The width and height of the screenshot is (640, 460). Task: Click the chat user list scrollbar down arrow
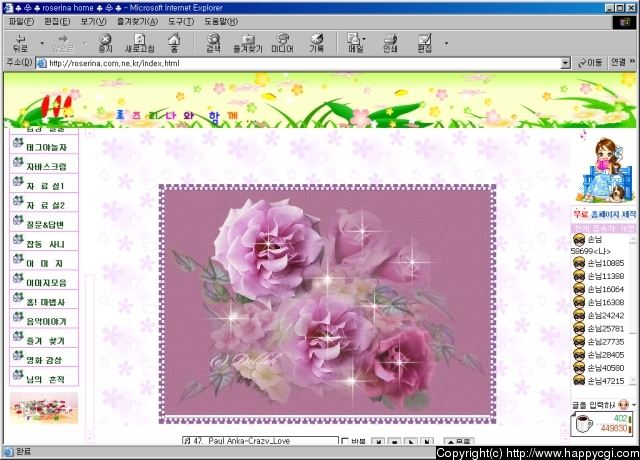(633, 380)
